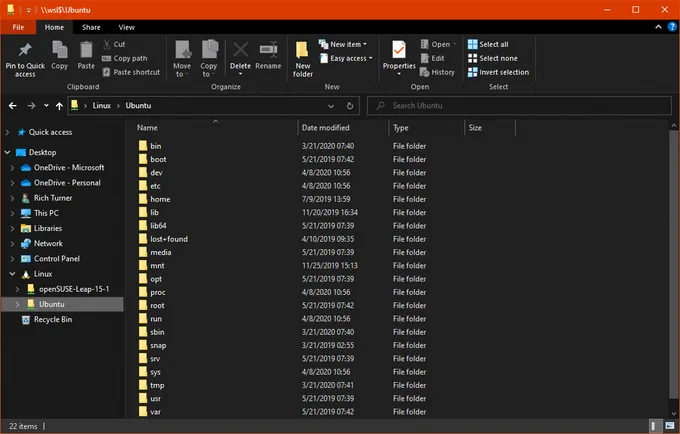Click Select all
This screenshot has width=680, height=434.
tap(488, 44)
